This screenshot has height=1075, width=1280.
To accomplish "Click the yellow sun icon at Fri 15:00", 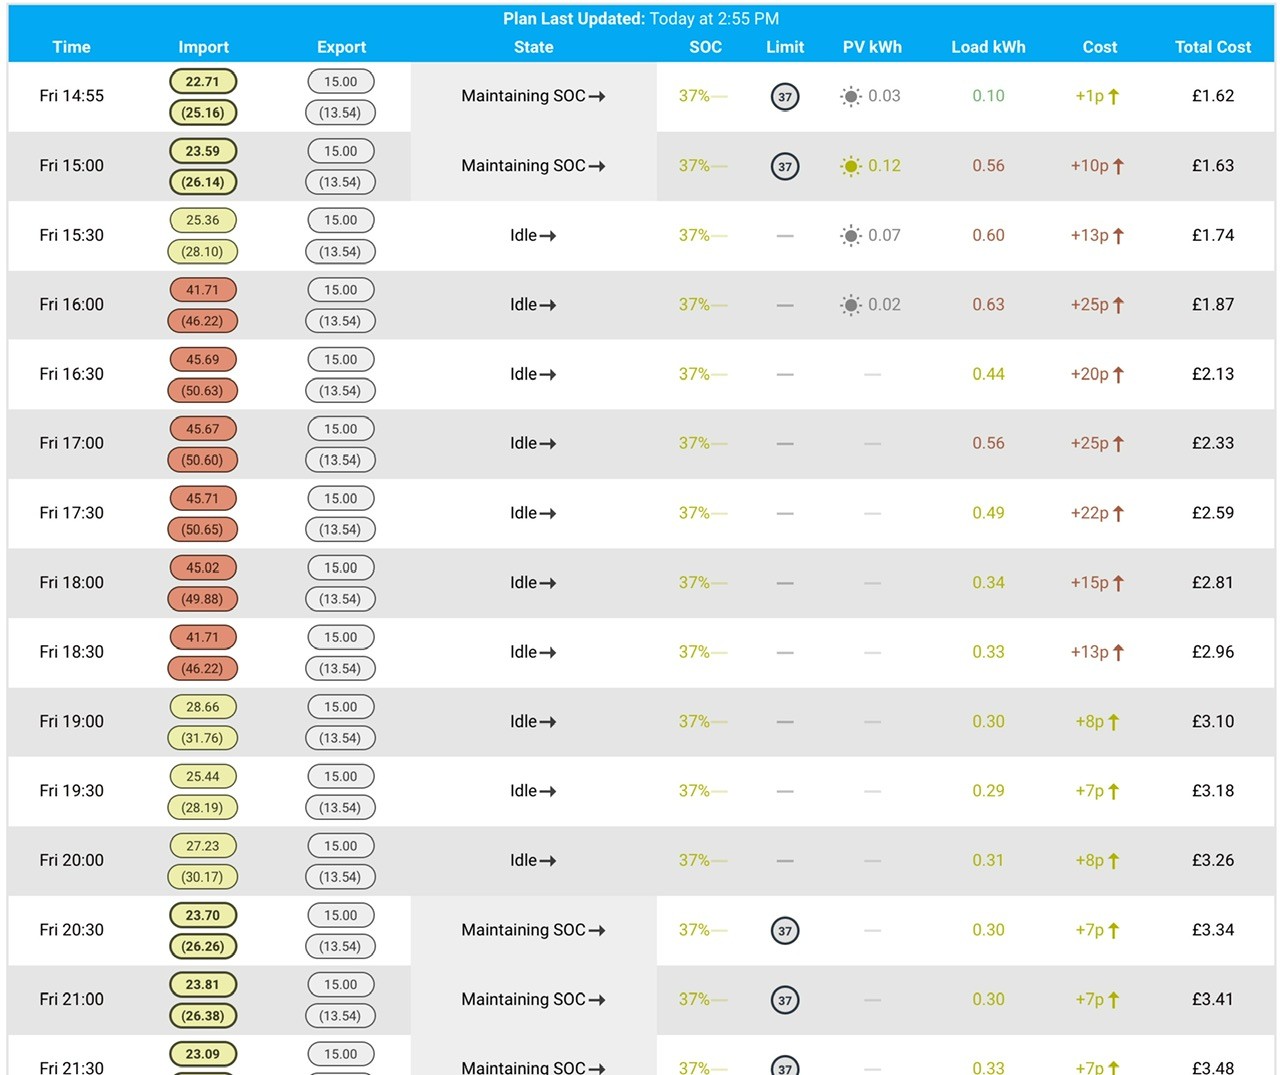I will [850, 166].
